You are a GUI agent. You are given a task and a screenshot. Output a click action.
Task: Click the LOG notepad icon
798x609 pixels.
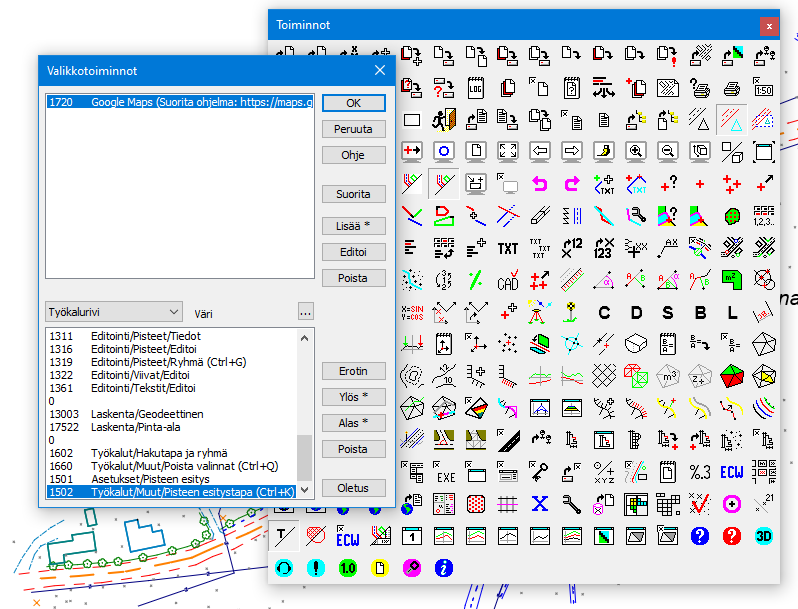point(476,88)
